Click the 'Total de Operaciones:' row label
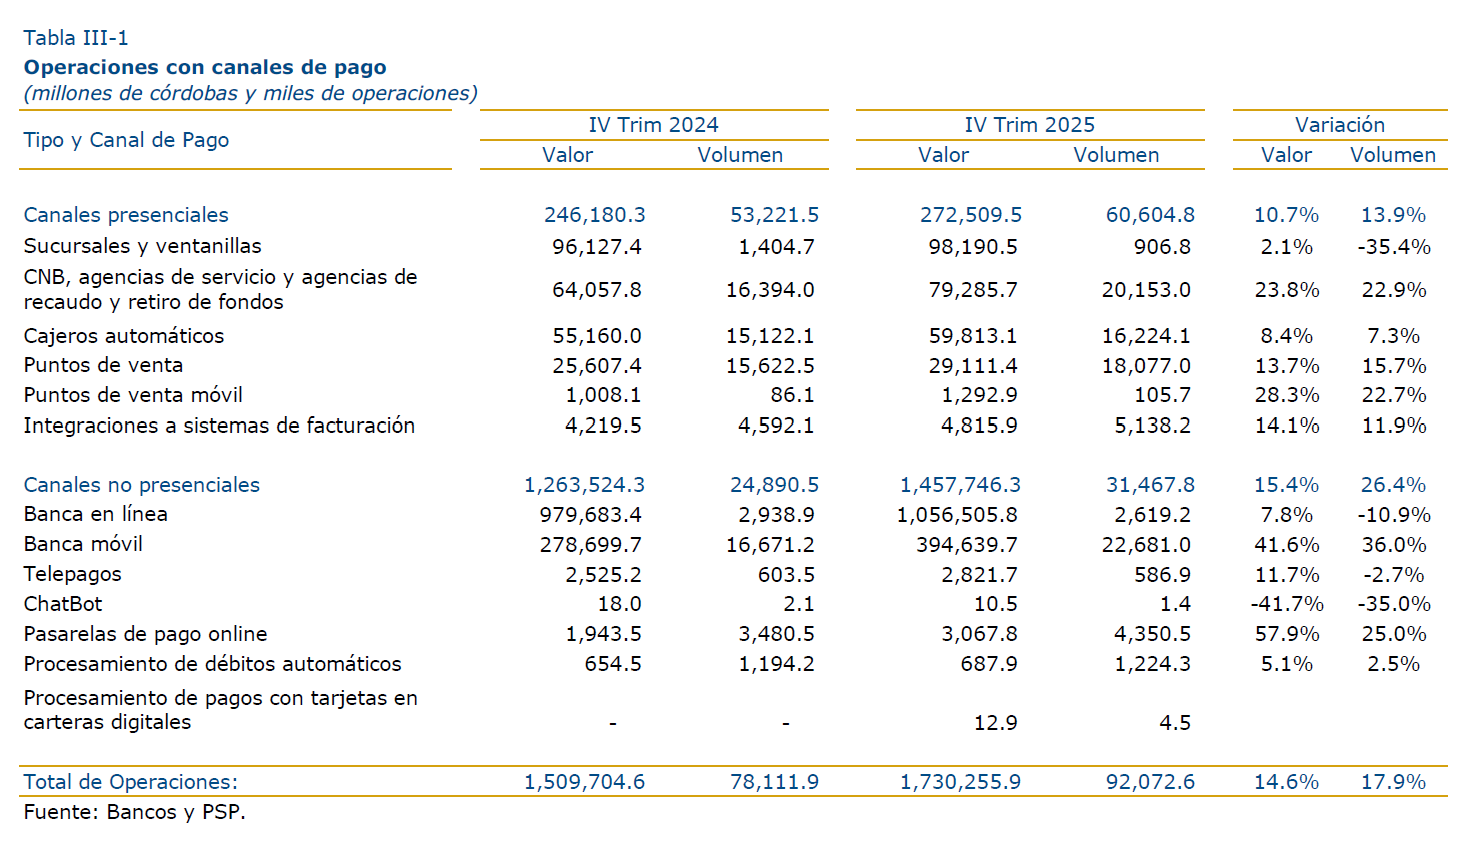 (130, 782)
